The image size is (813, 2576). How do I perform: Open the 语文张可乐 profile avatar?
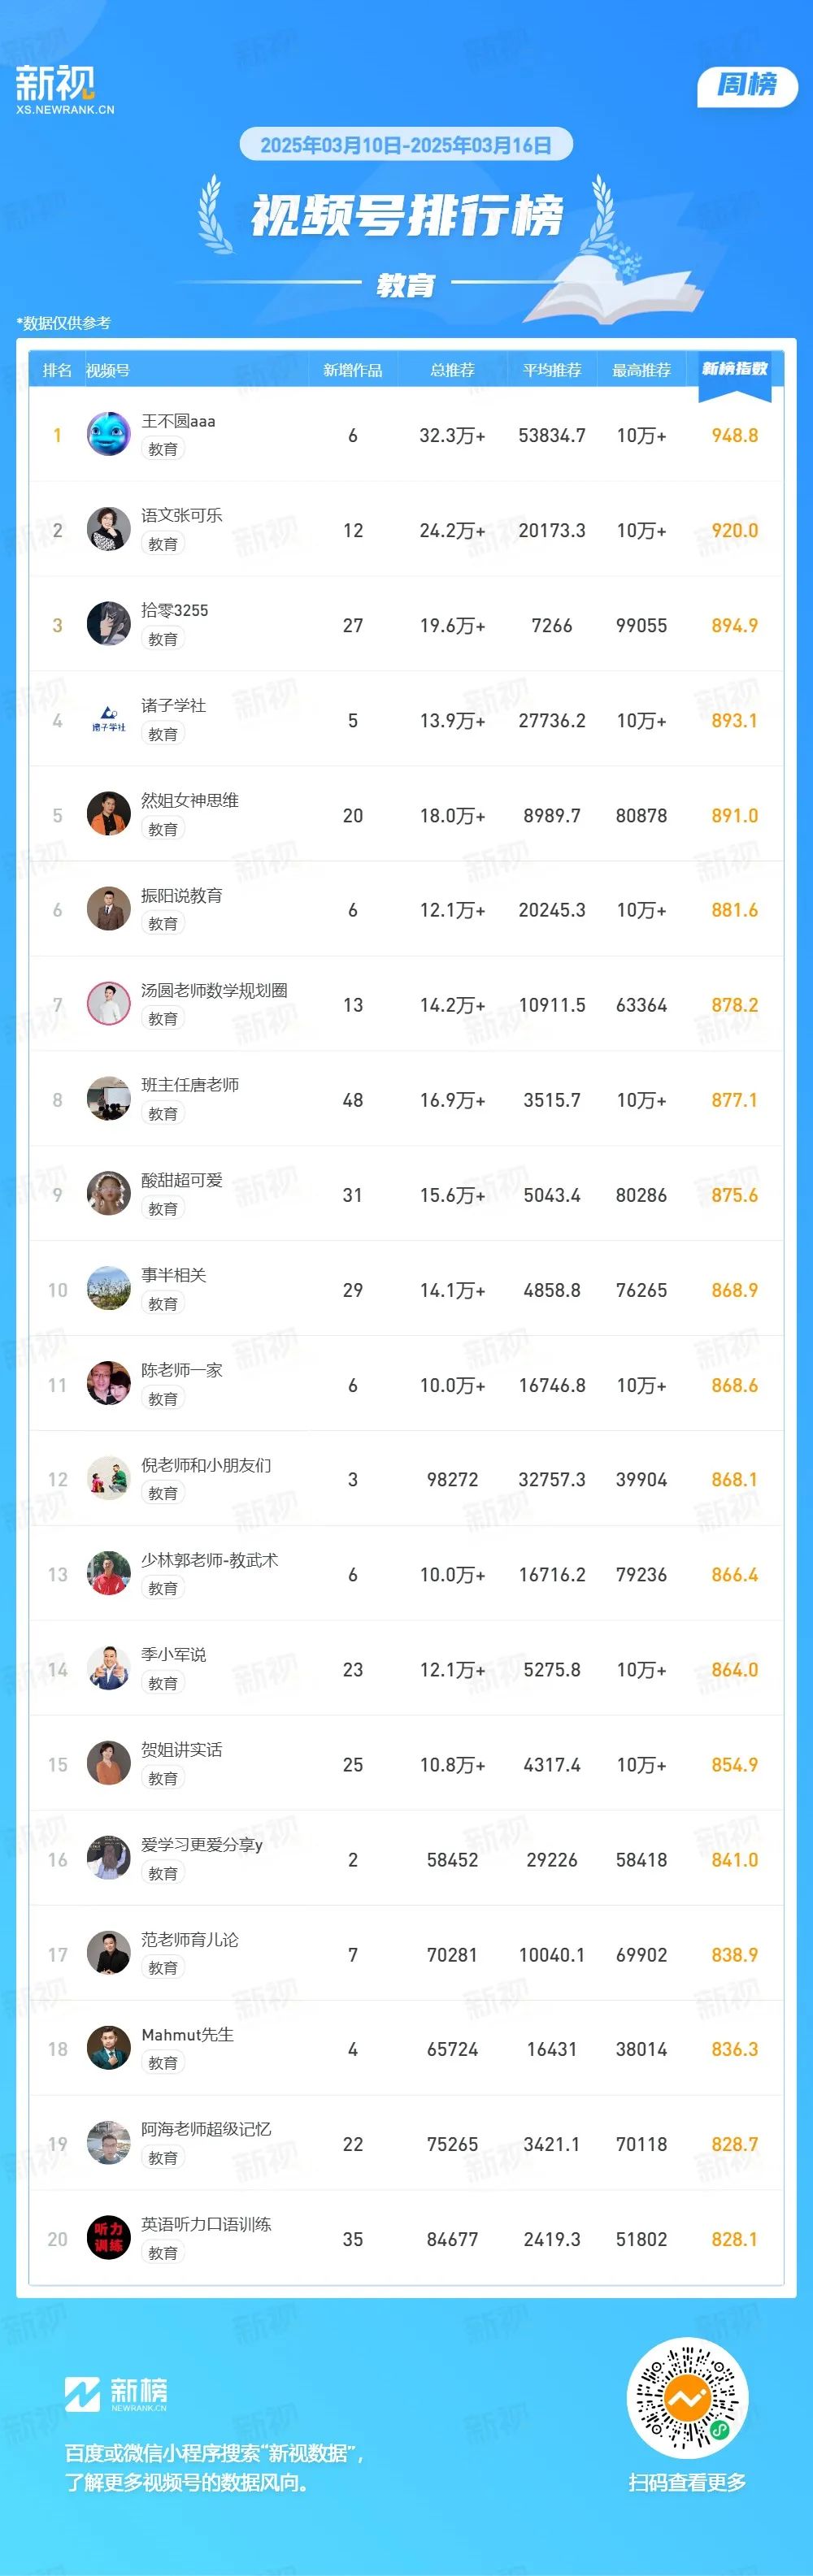[109, 529]
